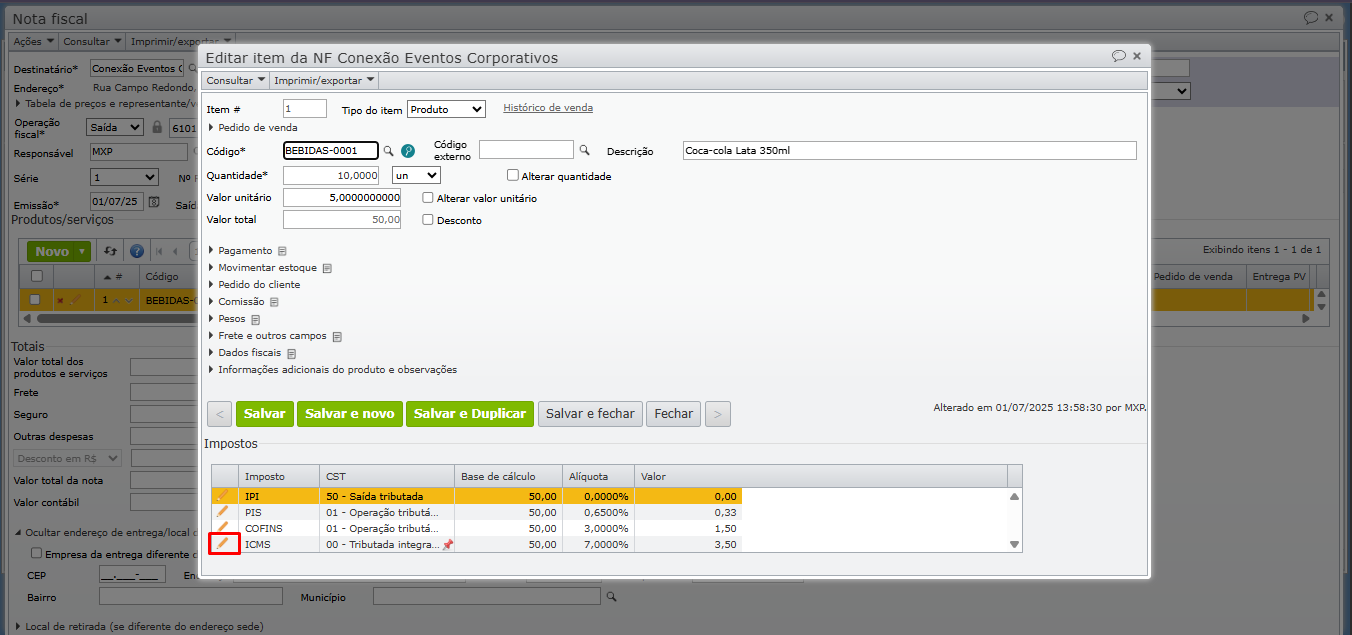The width and height of the screenshot is (1352, 635).
Task: Open the arrow beside the Novo button
Action: (x=83, y=252)
